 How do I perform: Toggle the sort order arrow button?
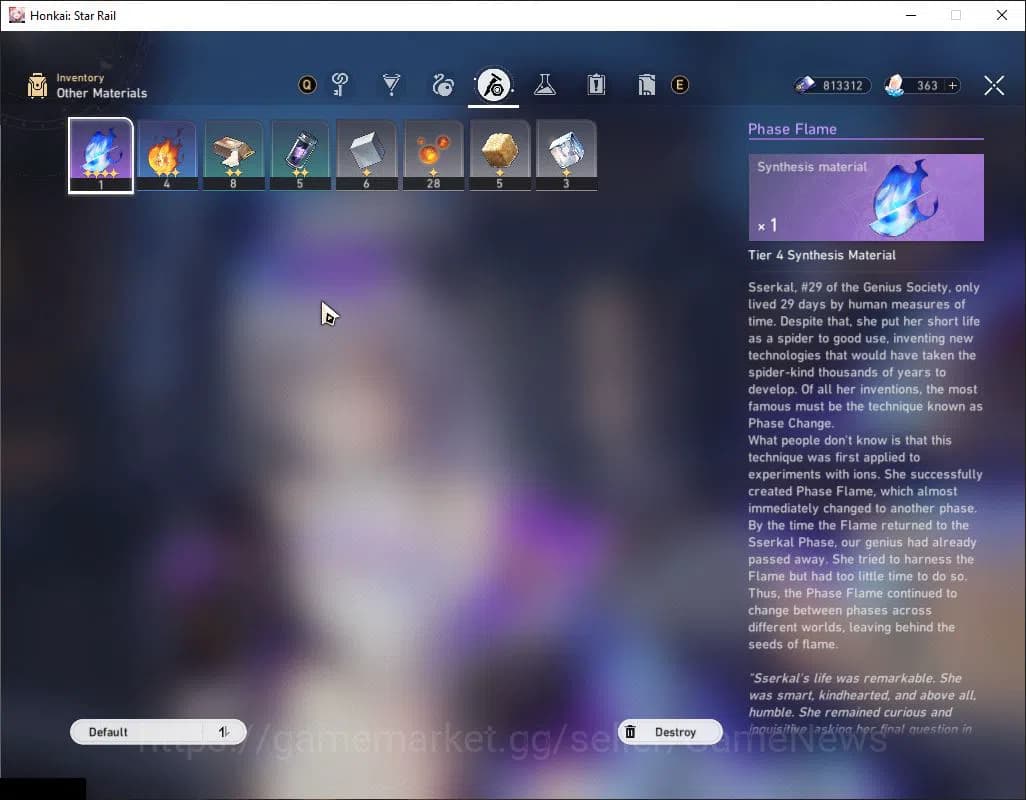pos(224,732)
